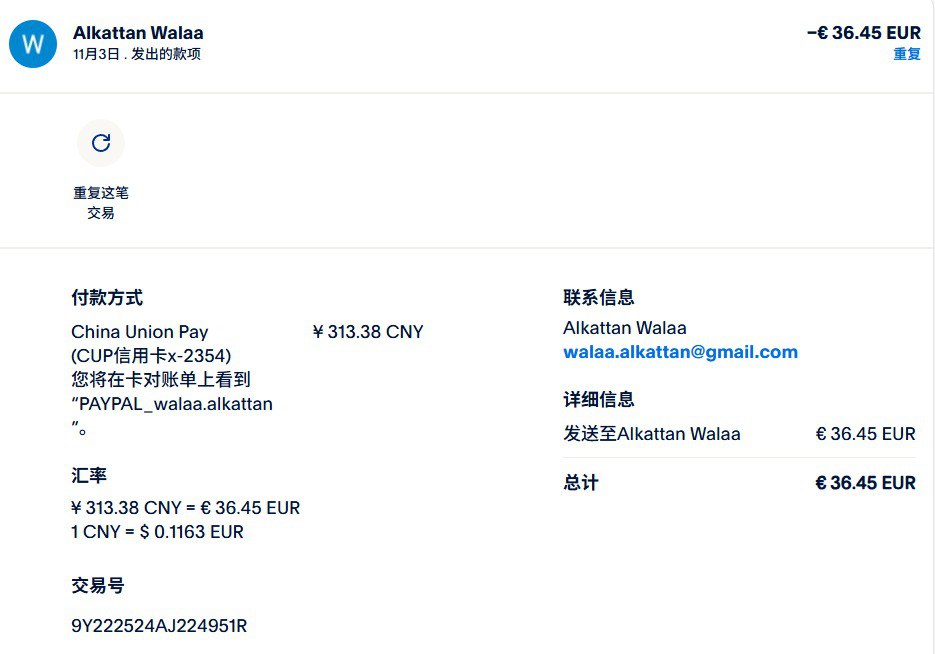Click the 1 CNY = $ 0.1163 EUR rate
Screen dimensions: 935x654
click(x=157, y=532)
